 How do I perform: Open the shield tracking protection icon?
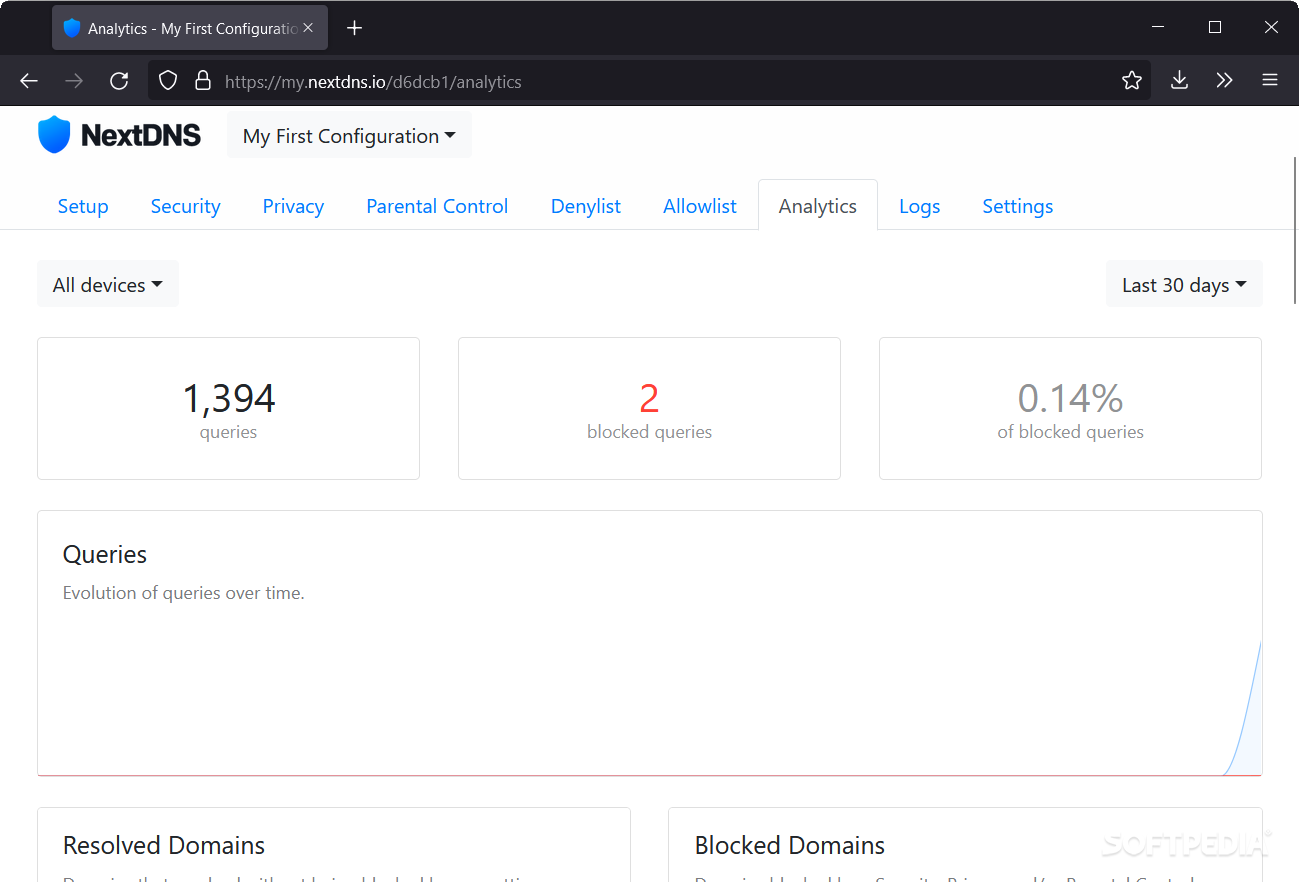[168, 81]
